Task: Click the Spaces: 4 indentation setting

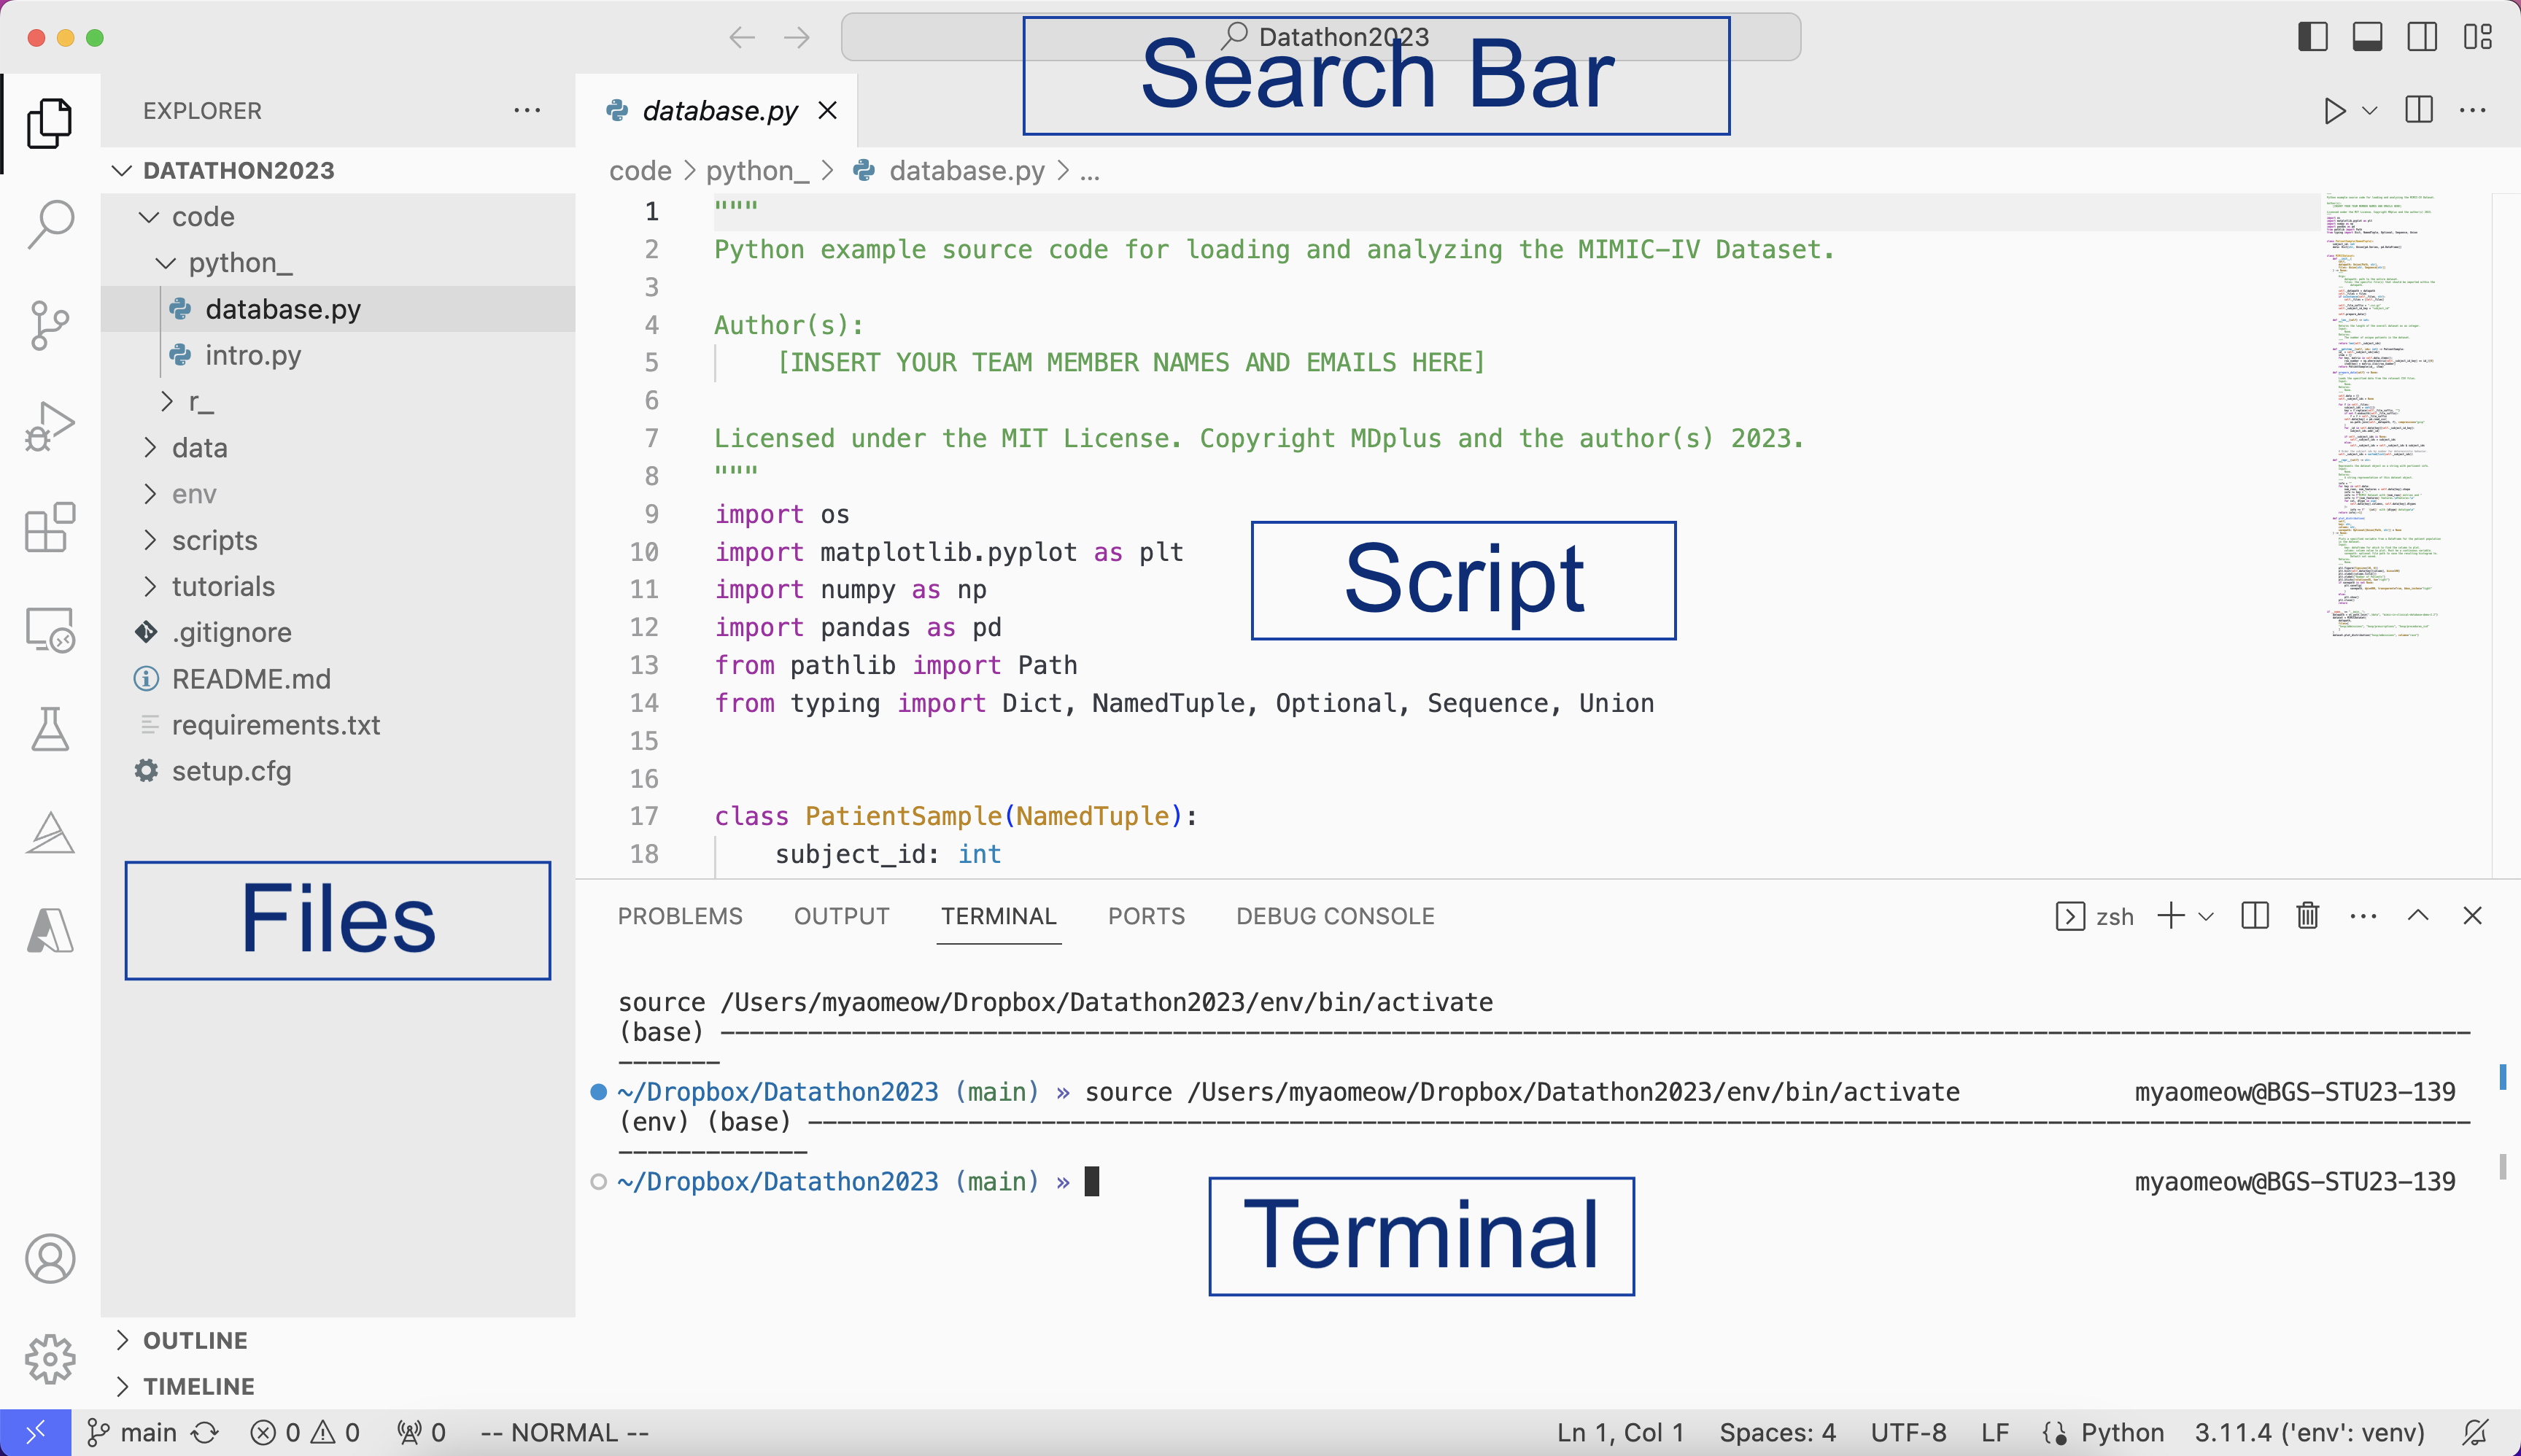Action: (x=1777, y=1433)
